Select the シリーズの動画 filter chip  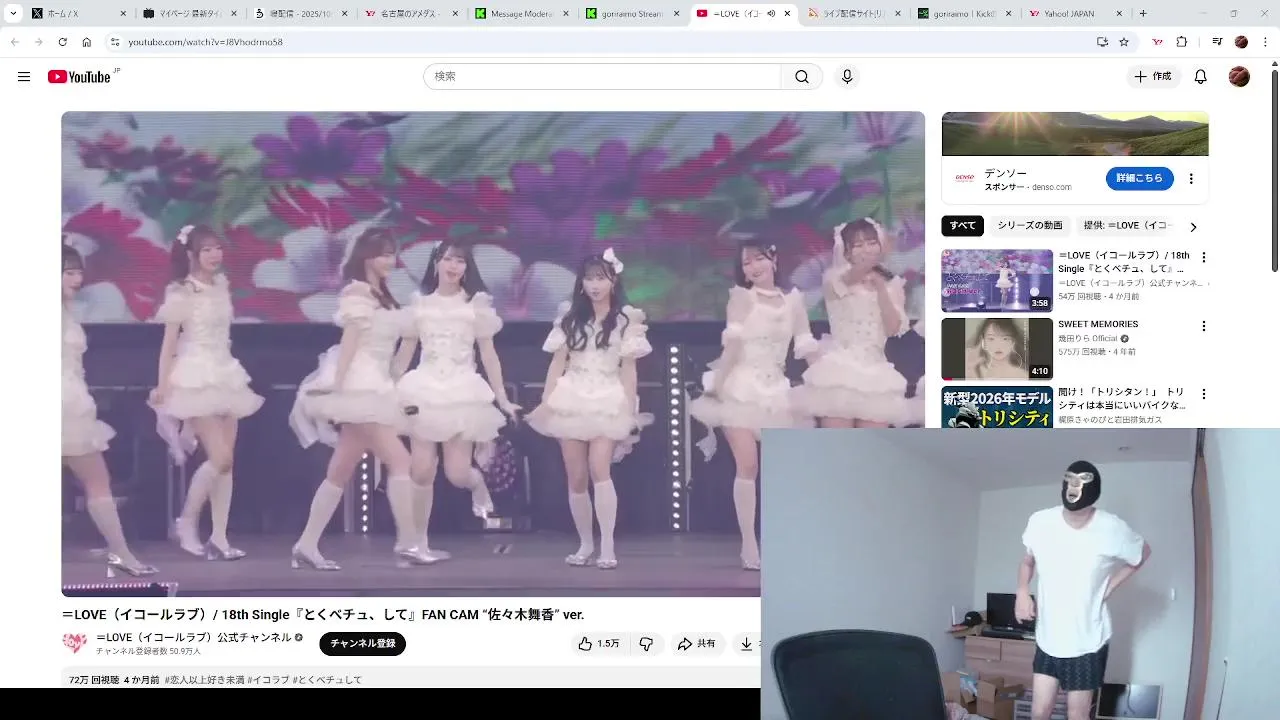coord(1029,226)
